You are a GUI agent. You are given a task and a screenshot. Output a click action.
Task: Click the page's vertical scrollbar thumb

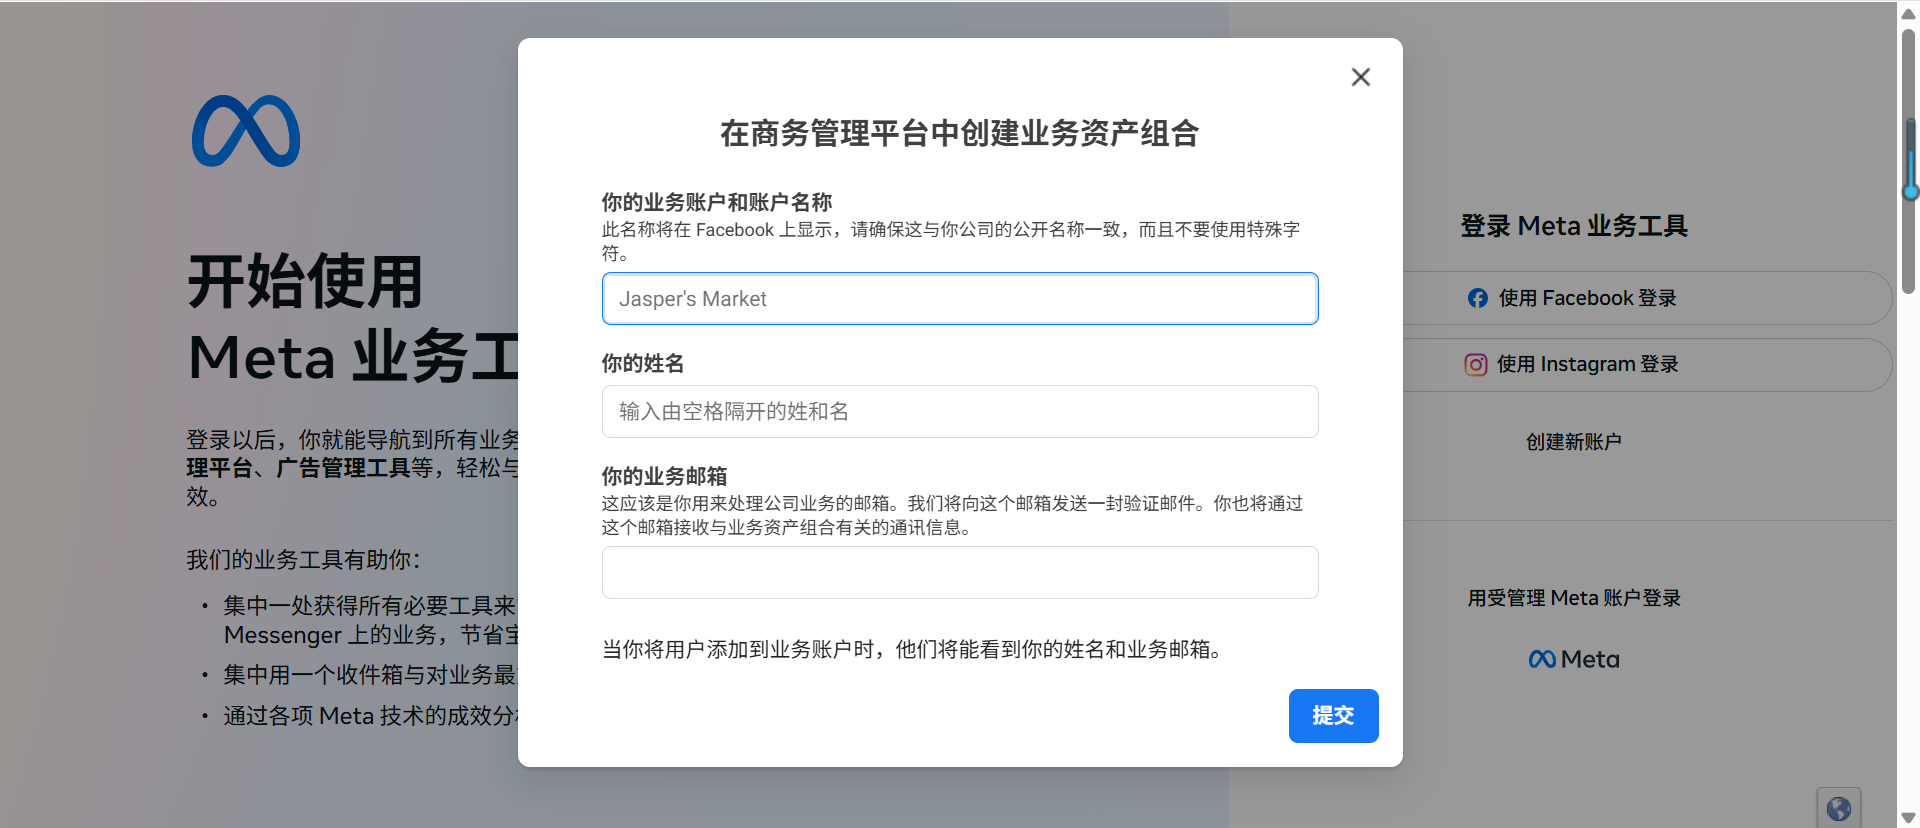click(x=1908, y=160)
